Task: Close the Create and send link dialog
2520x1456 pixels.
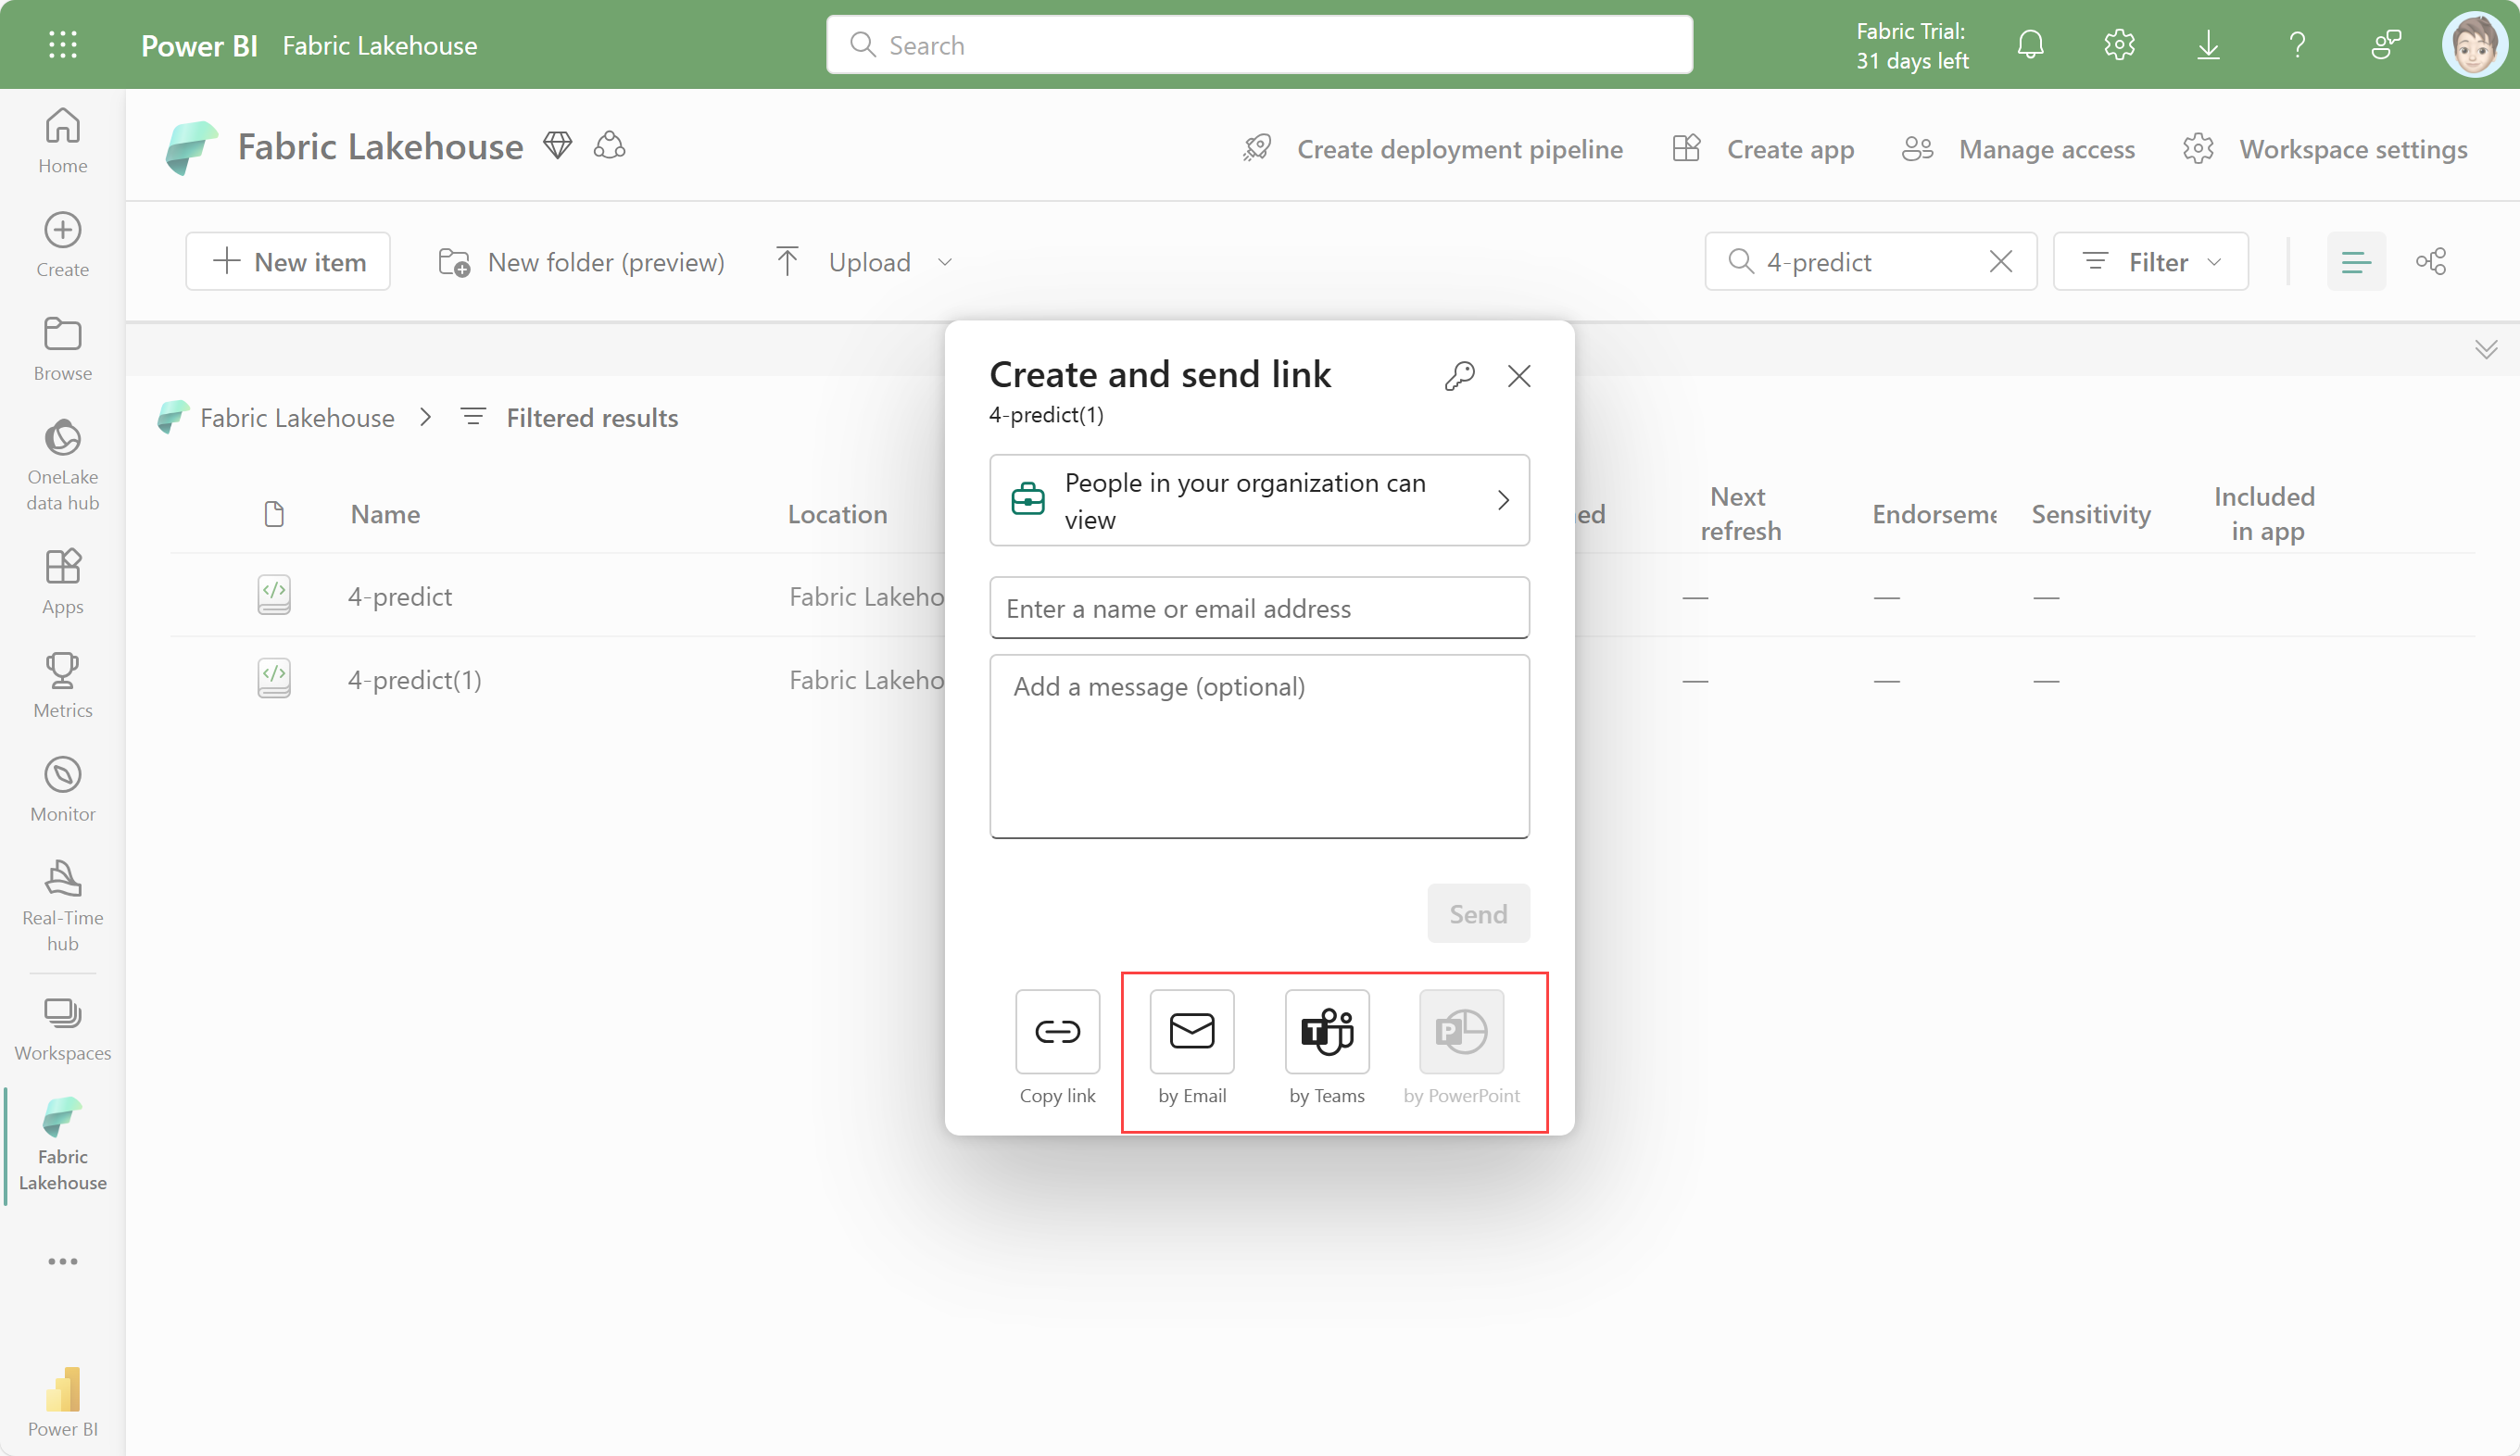Action: tap(1519, 376)
